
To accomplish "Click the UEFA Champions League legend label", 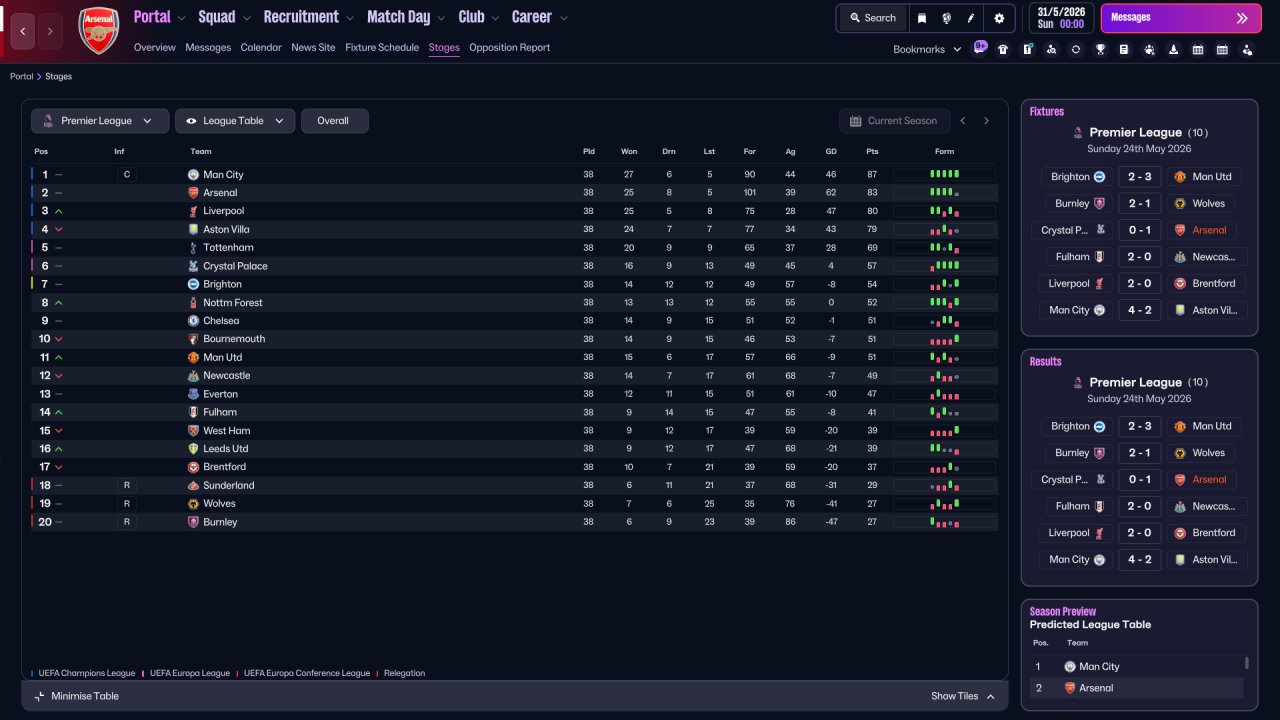I will pyautogui.click(x=87, y=673).
